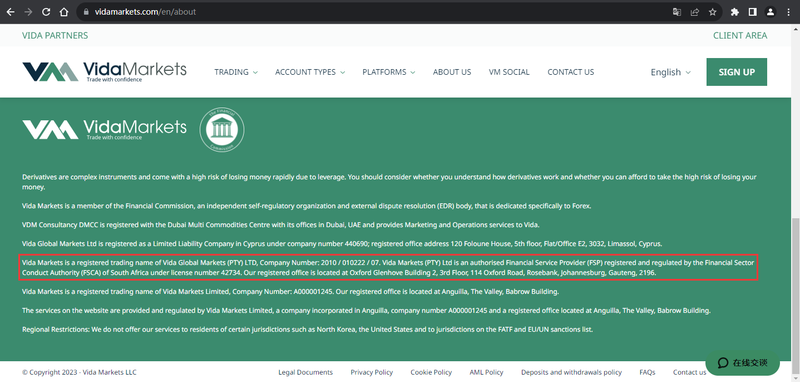Click the Copyright 2023 Vida Markets text
Screen dimensions: 800x382
[x=79, y=372]
